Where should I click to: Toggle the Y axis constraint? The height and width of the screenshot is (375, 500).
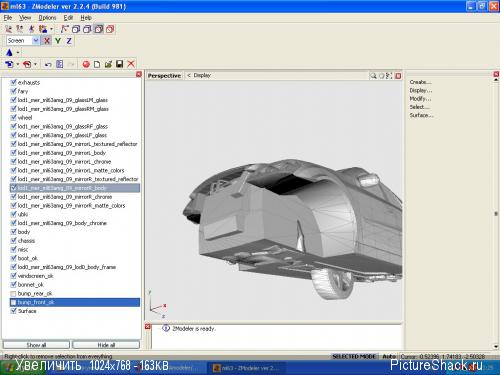pos(58,41)
